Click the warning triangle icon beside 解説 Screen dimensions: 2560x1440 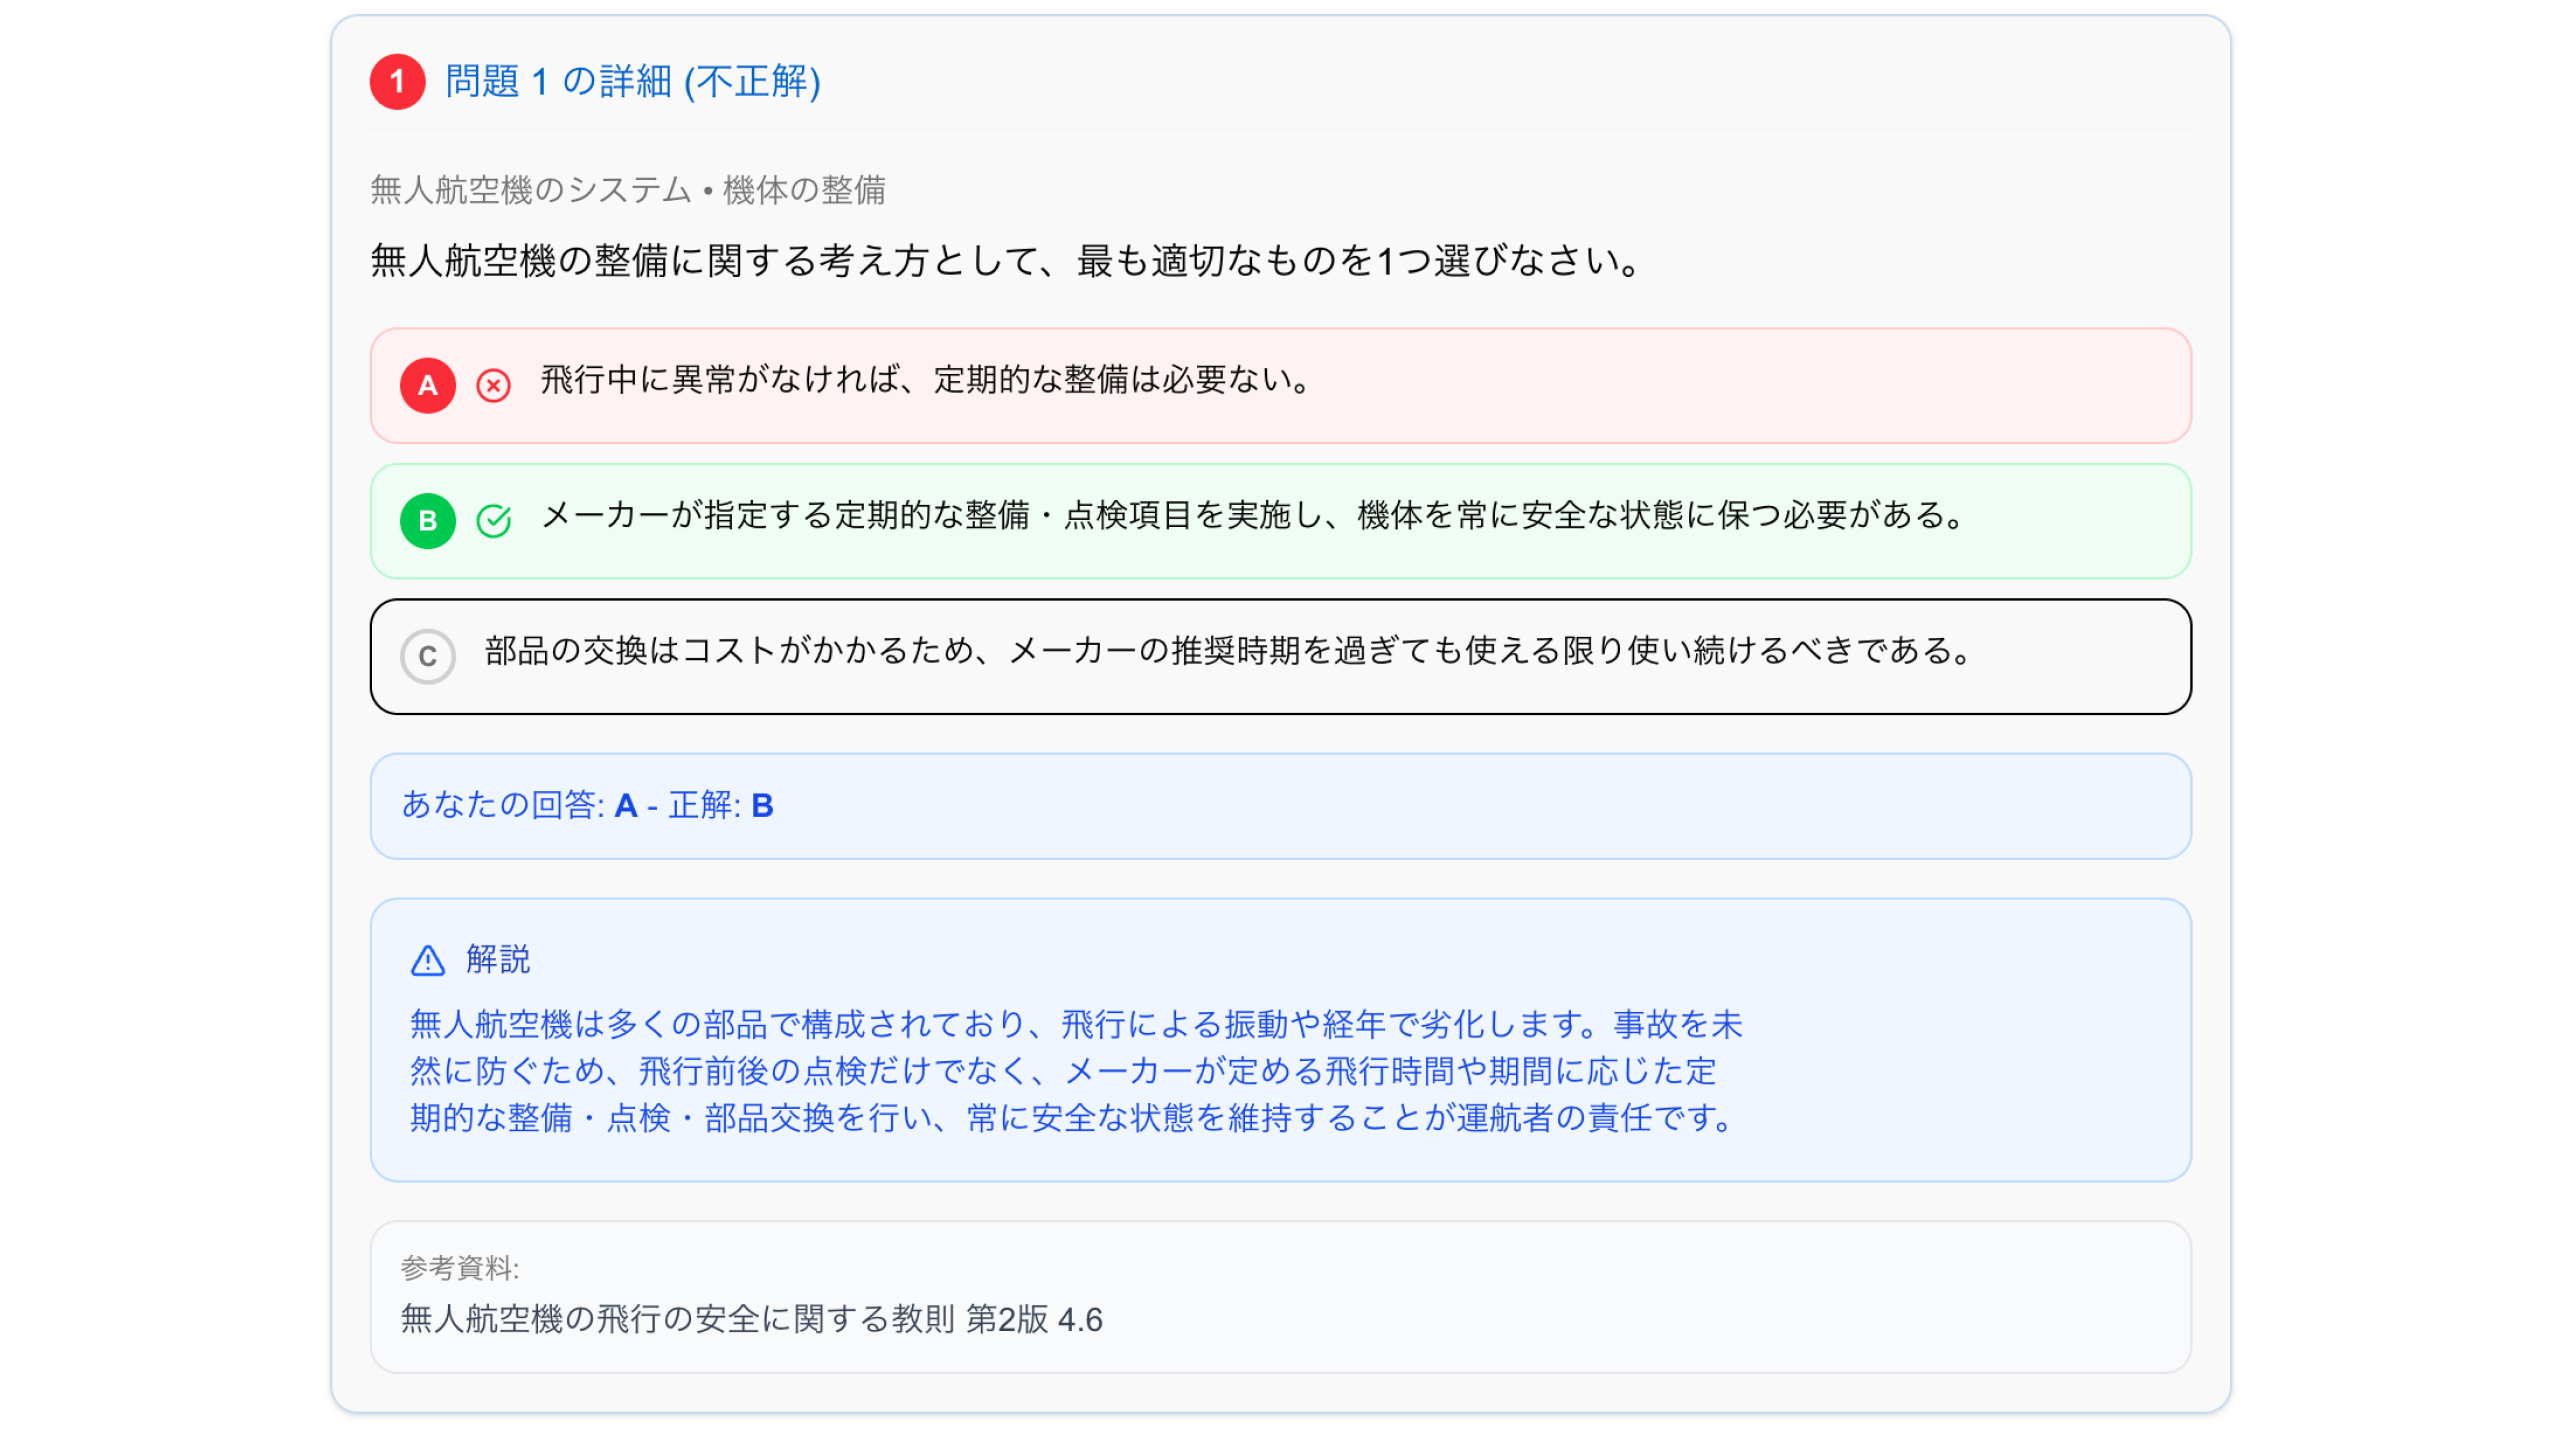click(x=427, y=960)
